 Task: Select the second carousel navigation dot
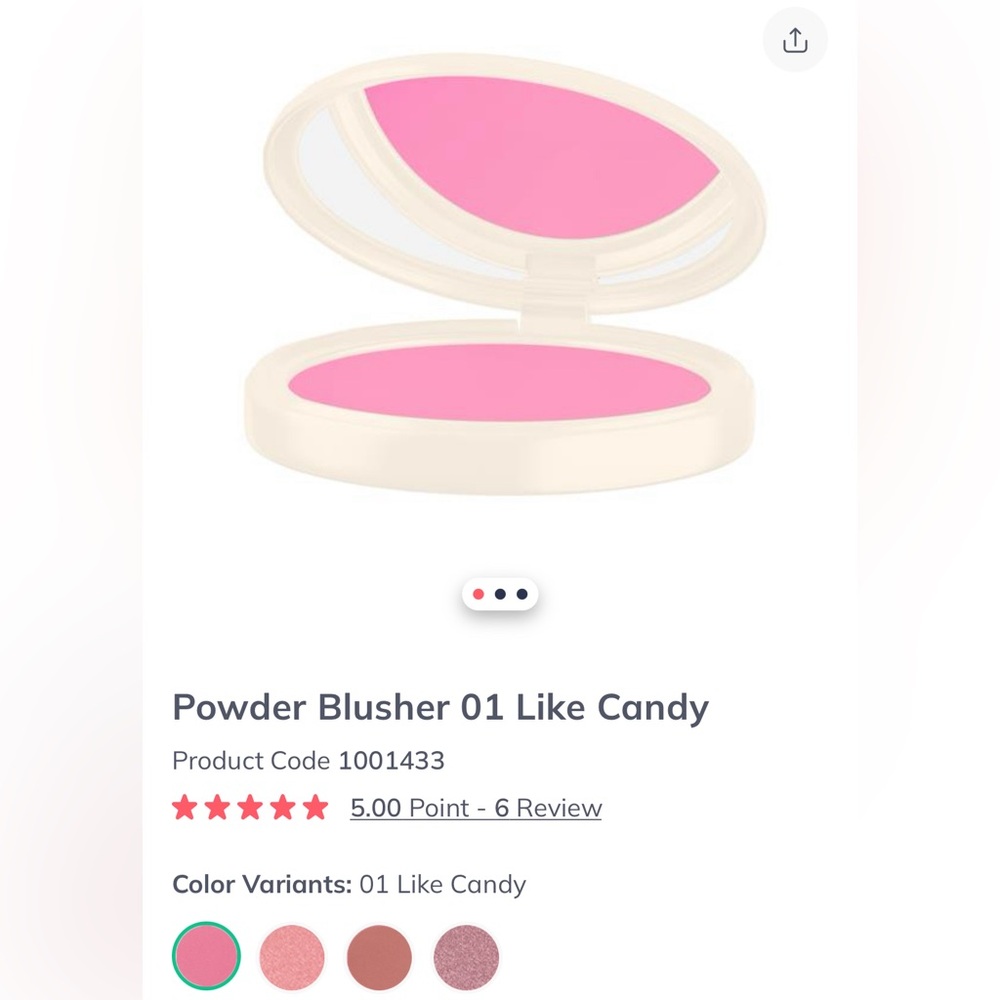click(x=501, y=593)
